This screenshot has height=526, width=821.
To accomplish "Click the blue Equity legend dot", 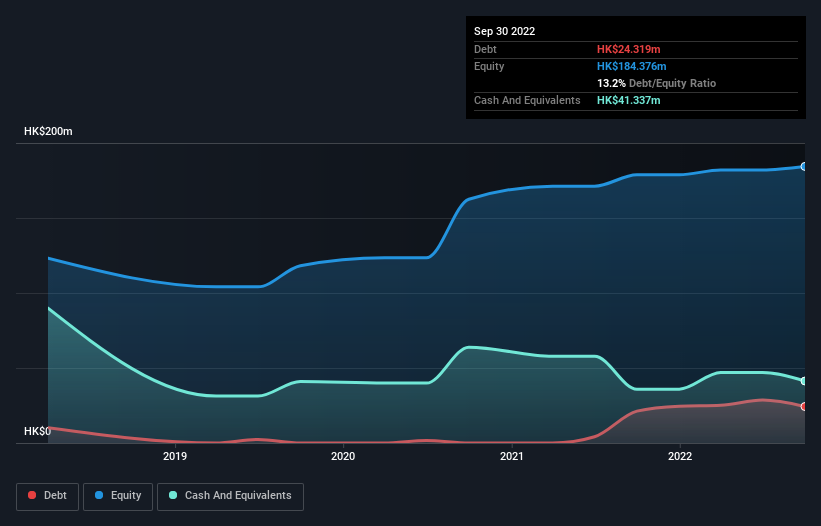I will tap(99, 495).
